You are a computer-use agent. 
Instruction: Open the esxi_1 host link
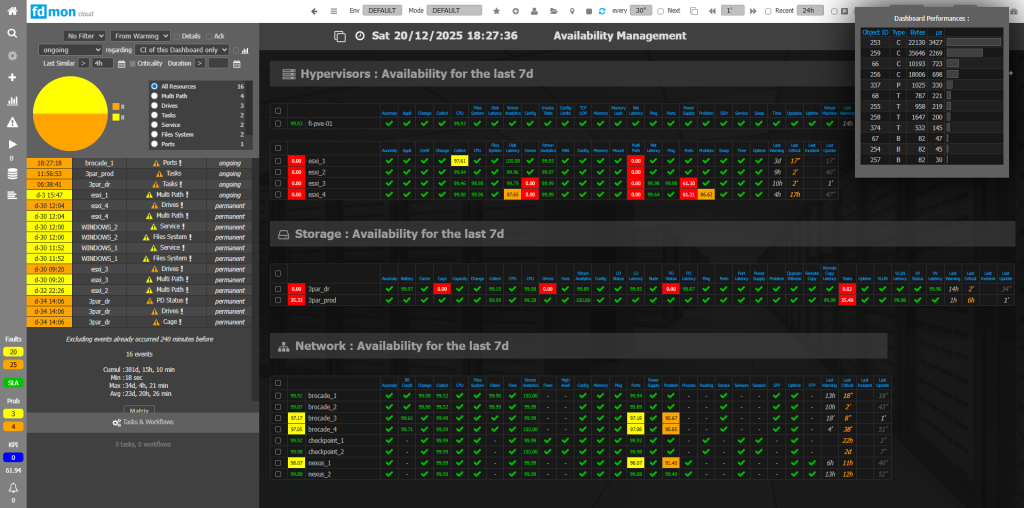(317, 160)
